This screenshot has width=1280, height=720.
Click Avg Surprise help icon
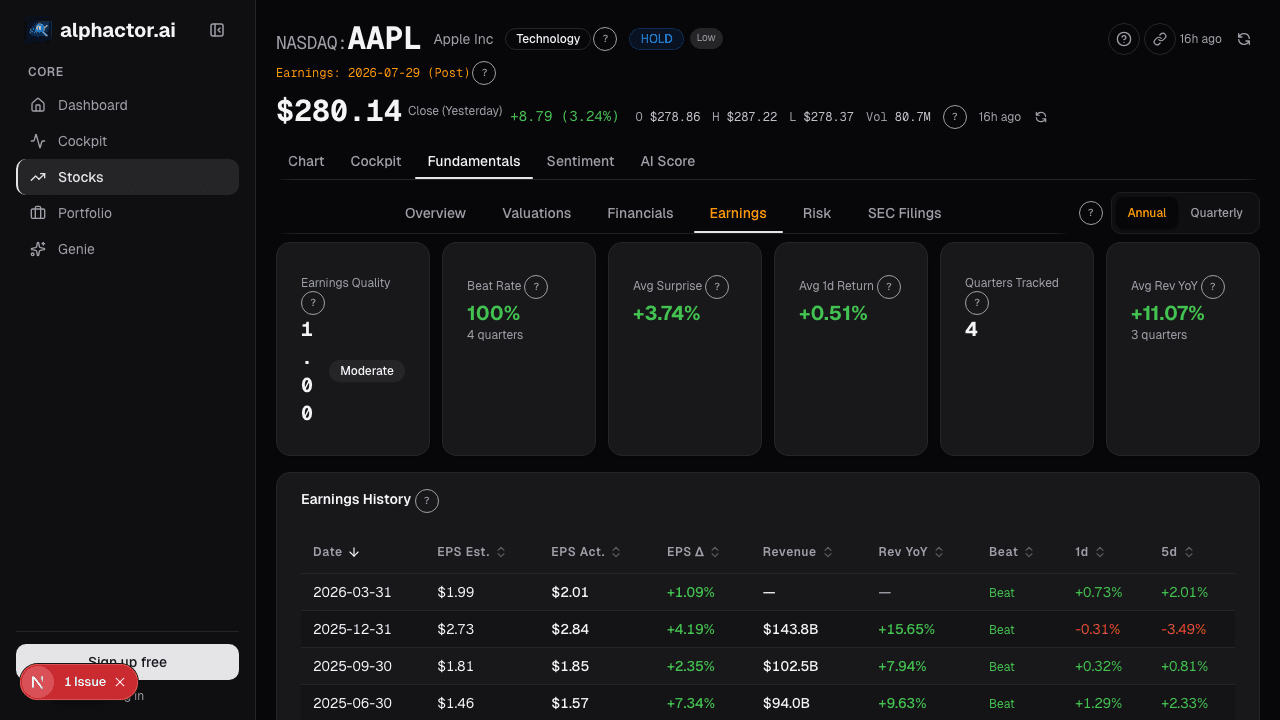[717, 287]
